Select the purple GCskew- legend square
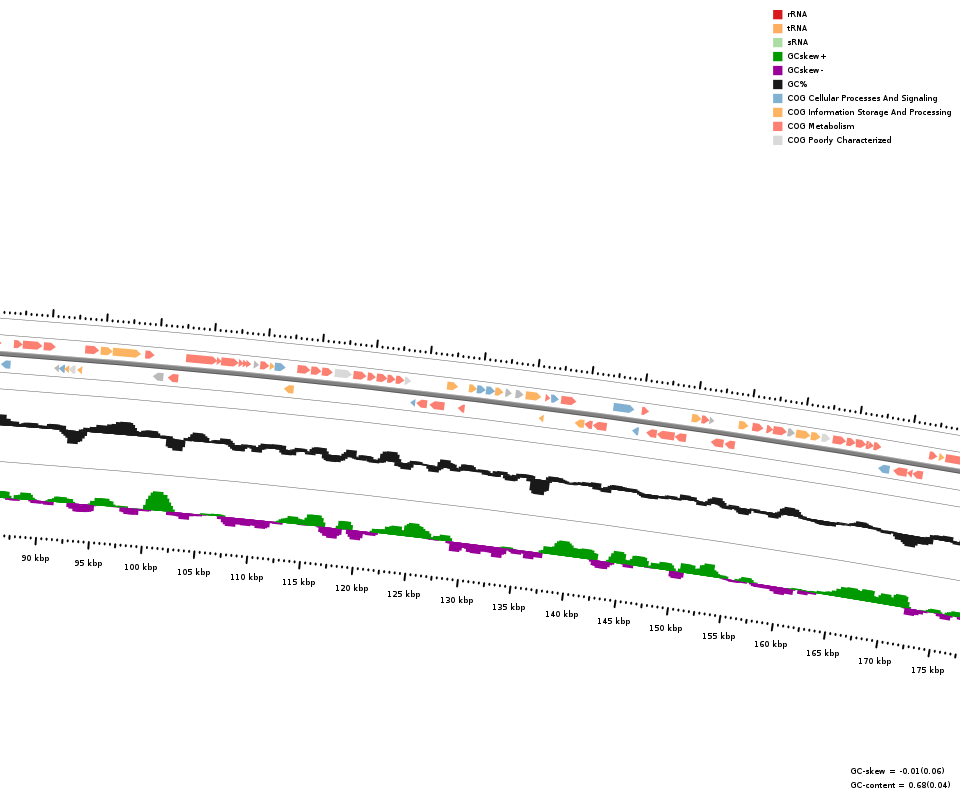The height and width of the screenshot is (800, 960). coord(777,70)
